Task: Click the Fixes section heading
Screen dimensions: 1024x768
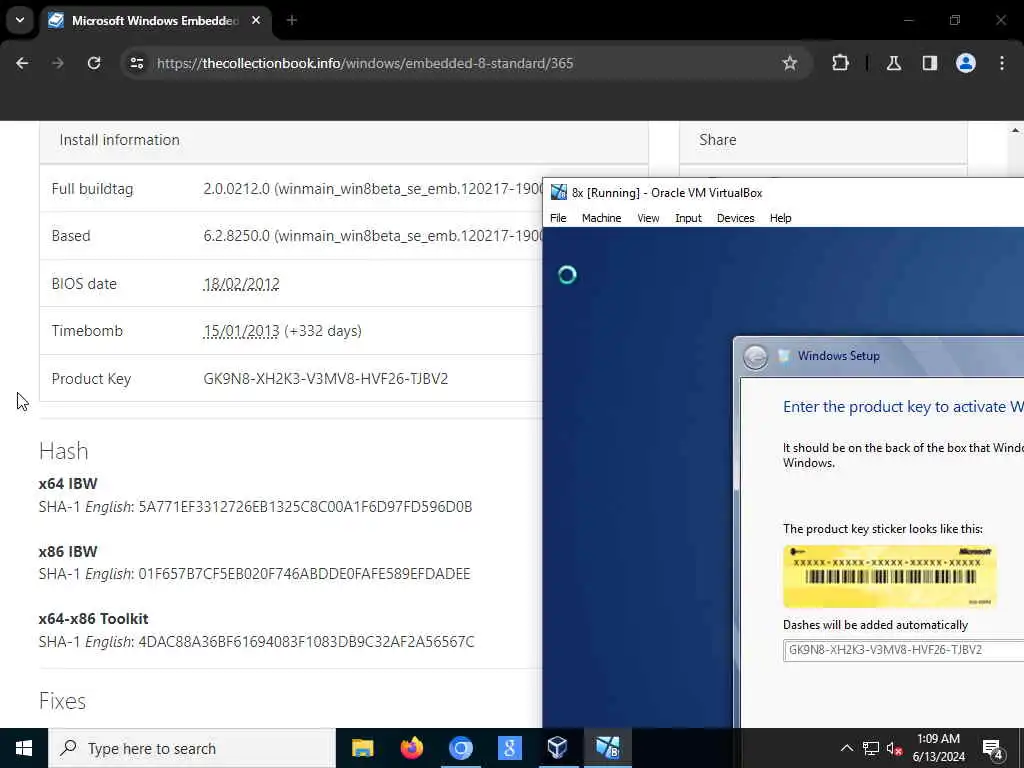Action: point(62,701)
